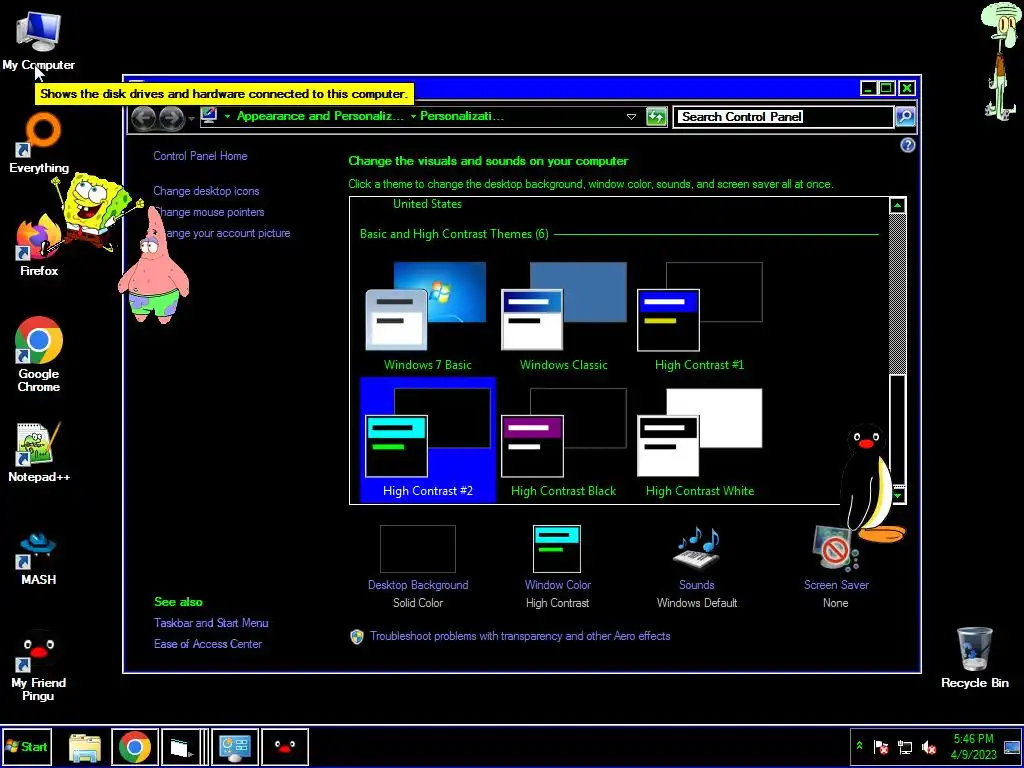Image resolution: width=1024 pixels, height=768 pixels.
Task: Show hidden tray icons arrow
Action: [x=859, y=746]
